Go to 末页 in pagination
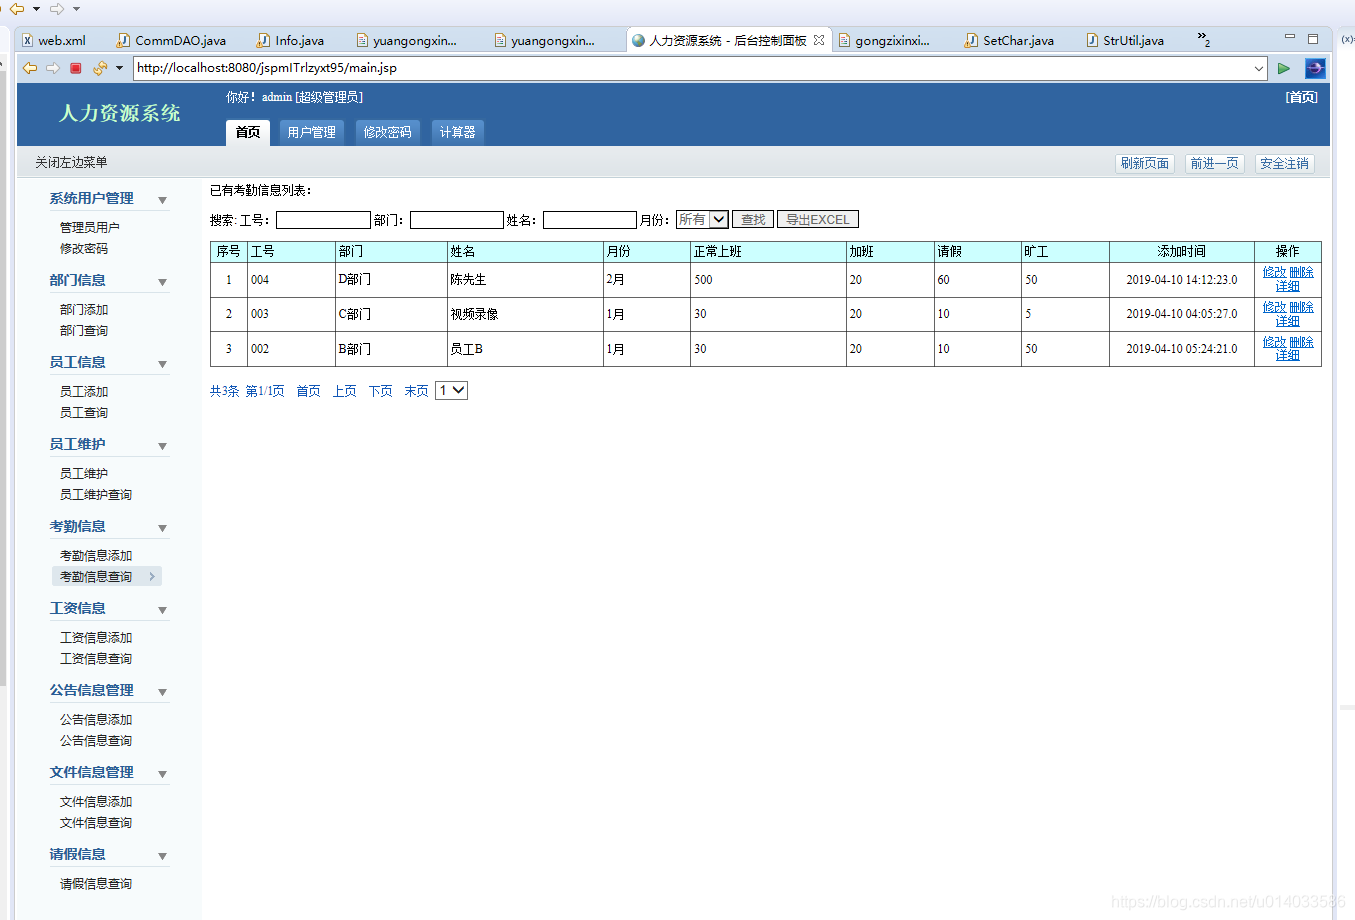This screenshot has height=920, width=1355. [416, 391]
